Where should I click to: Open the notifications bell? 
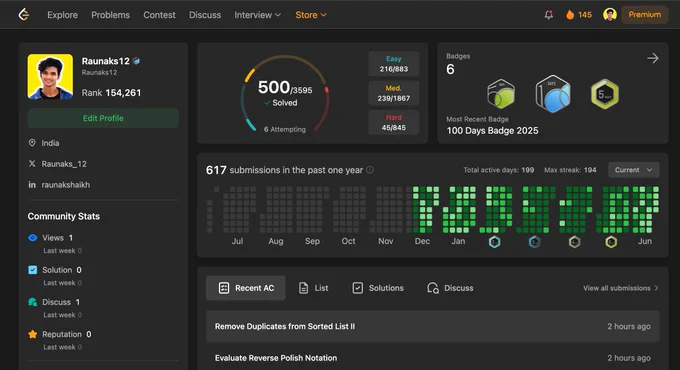[x=549, y=15]
